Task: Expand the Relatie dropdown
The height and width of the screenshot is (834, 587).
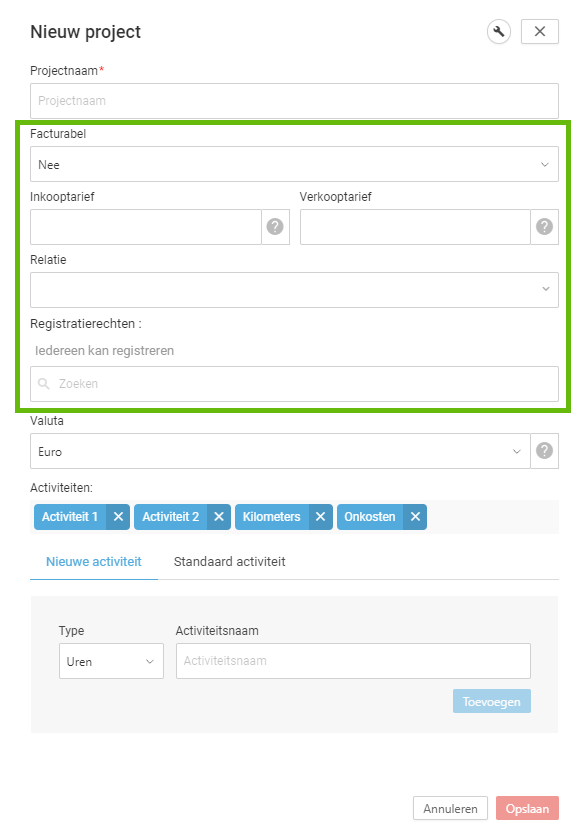Action: click(294, 290)
